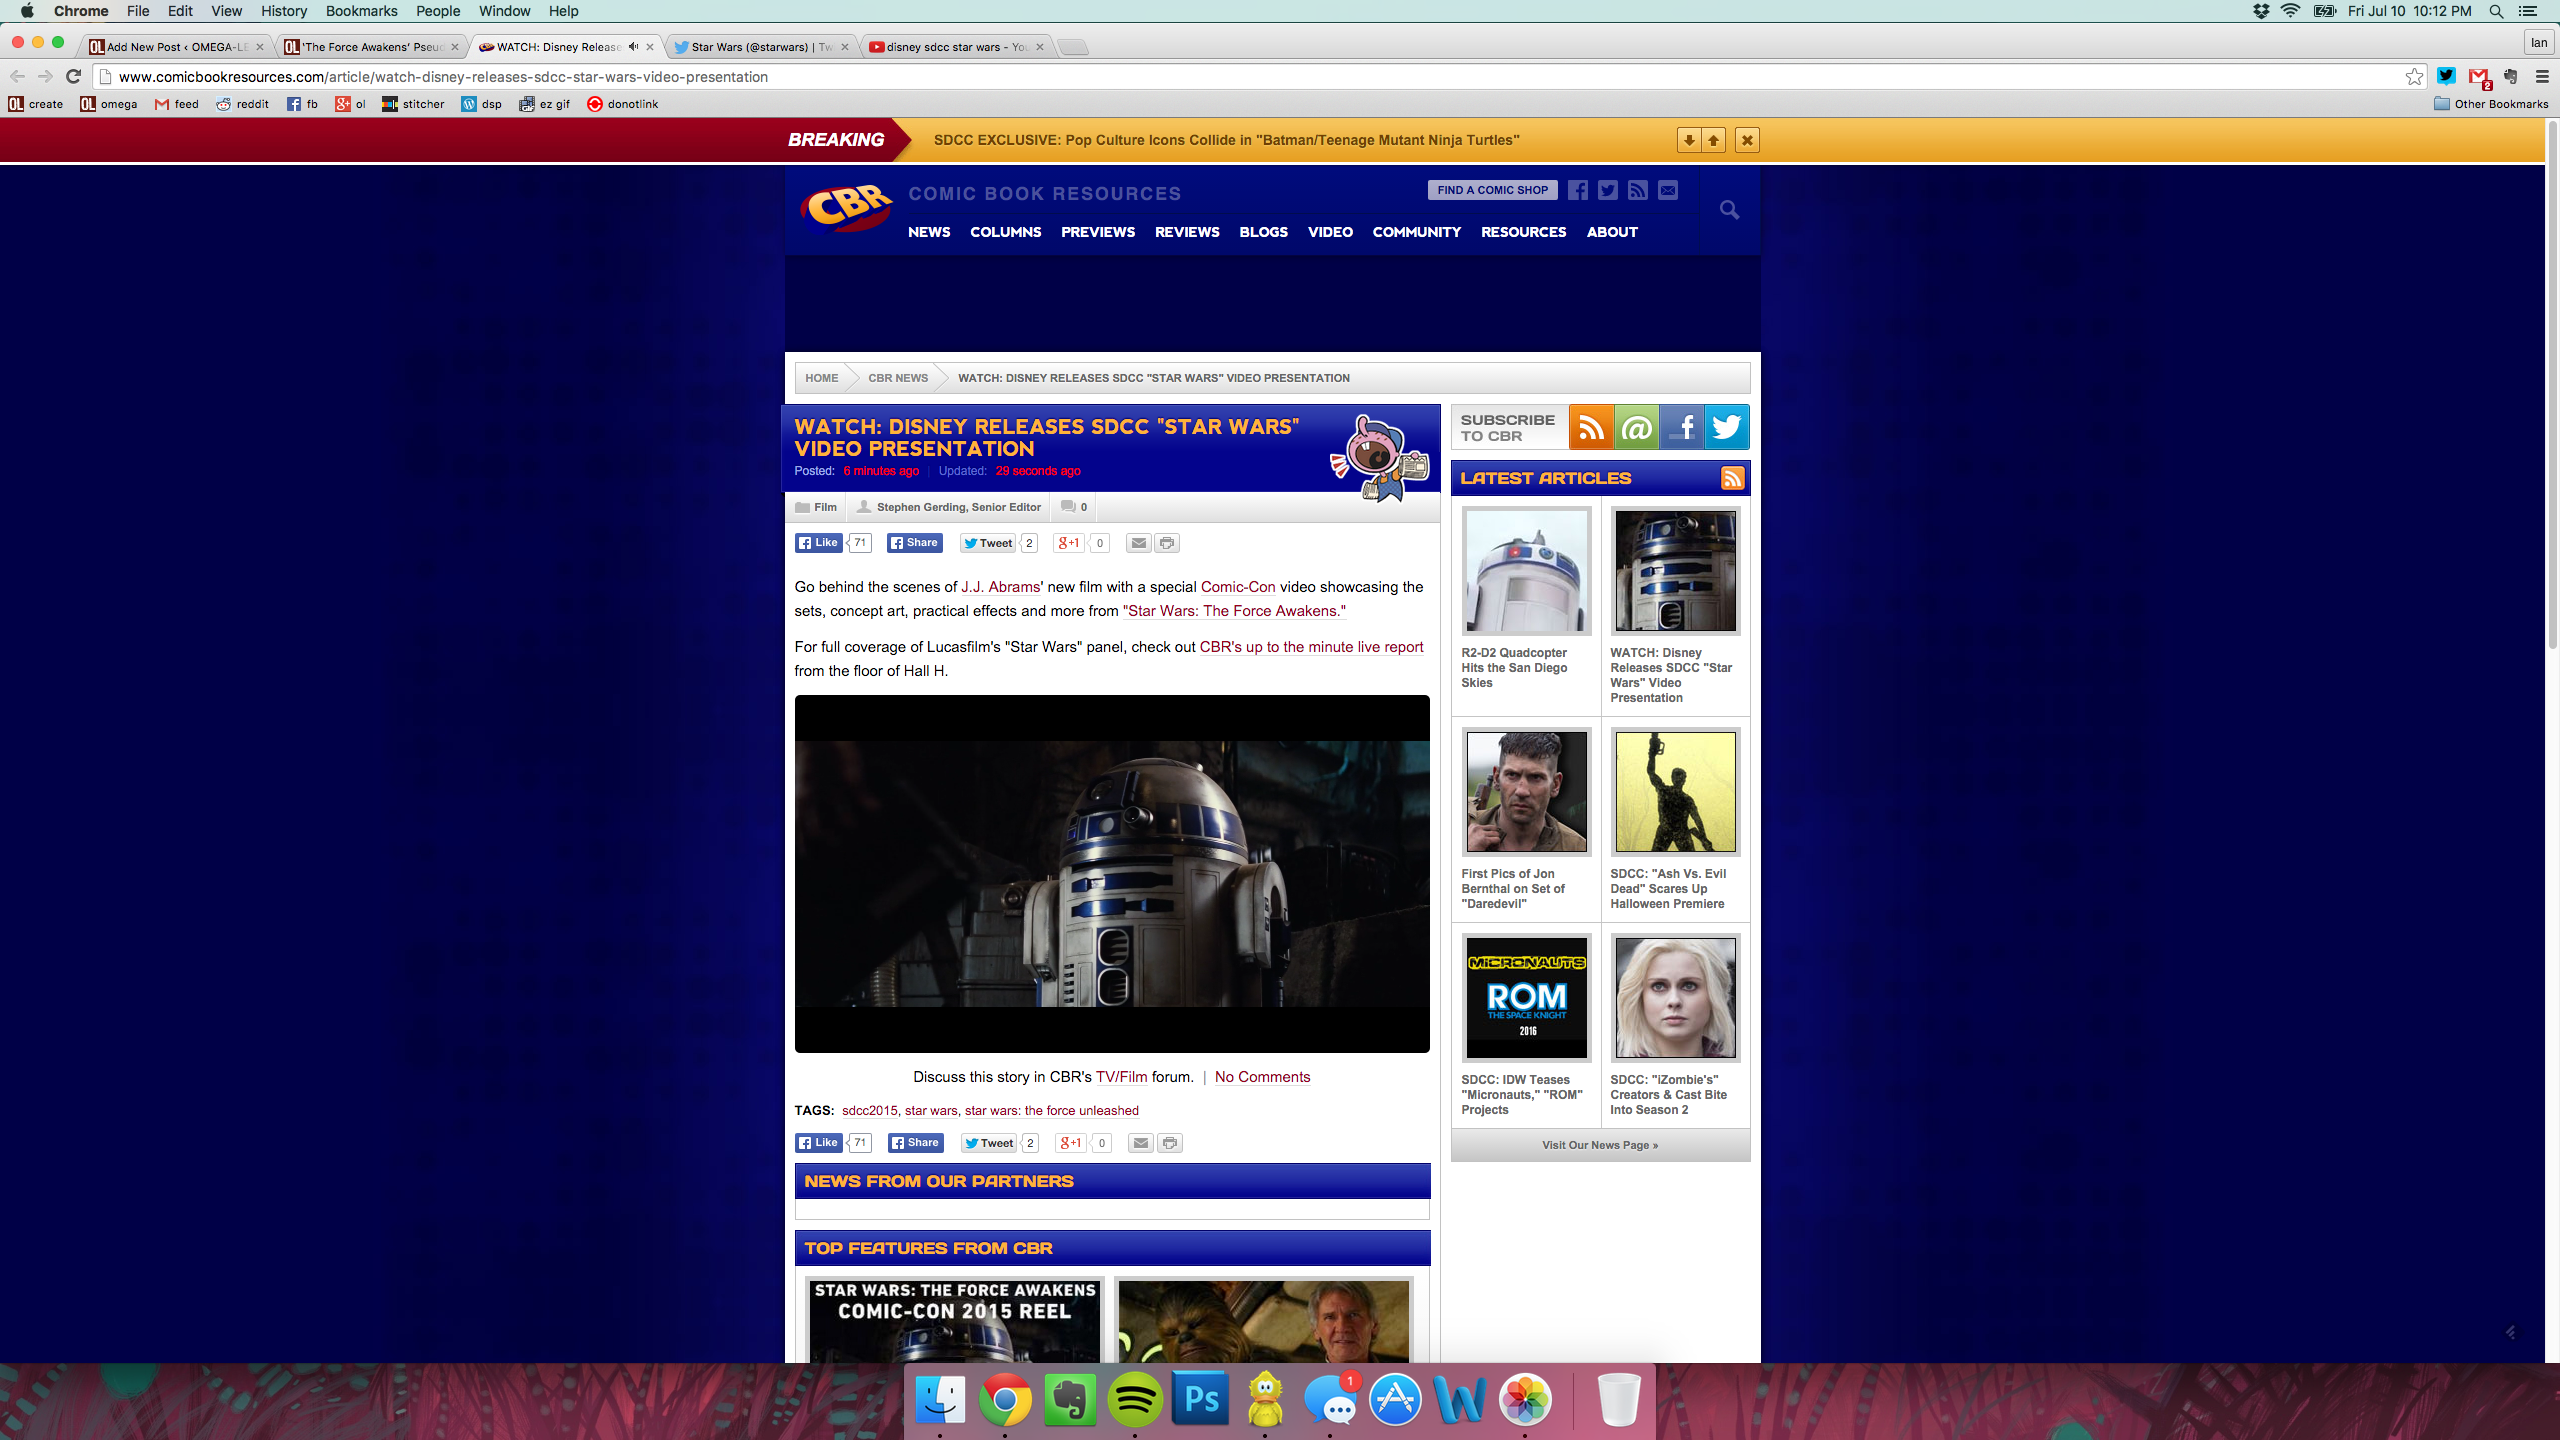Click Latest Articles RSS icon

(x=1732, y=478)
